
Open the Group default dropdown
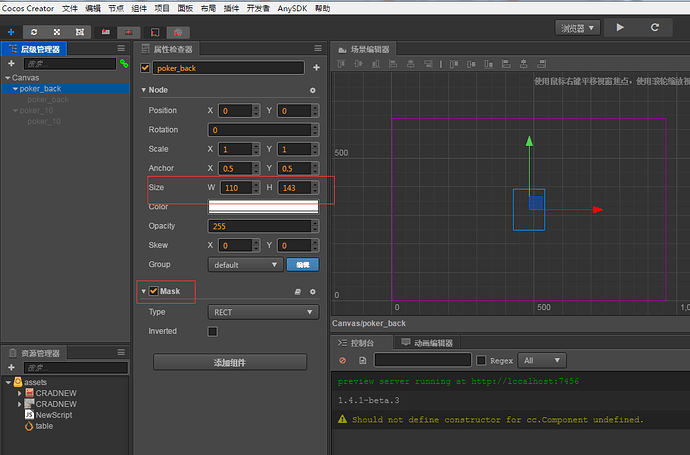(245, 265)
